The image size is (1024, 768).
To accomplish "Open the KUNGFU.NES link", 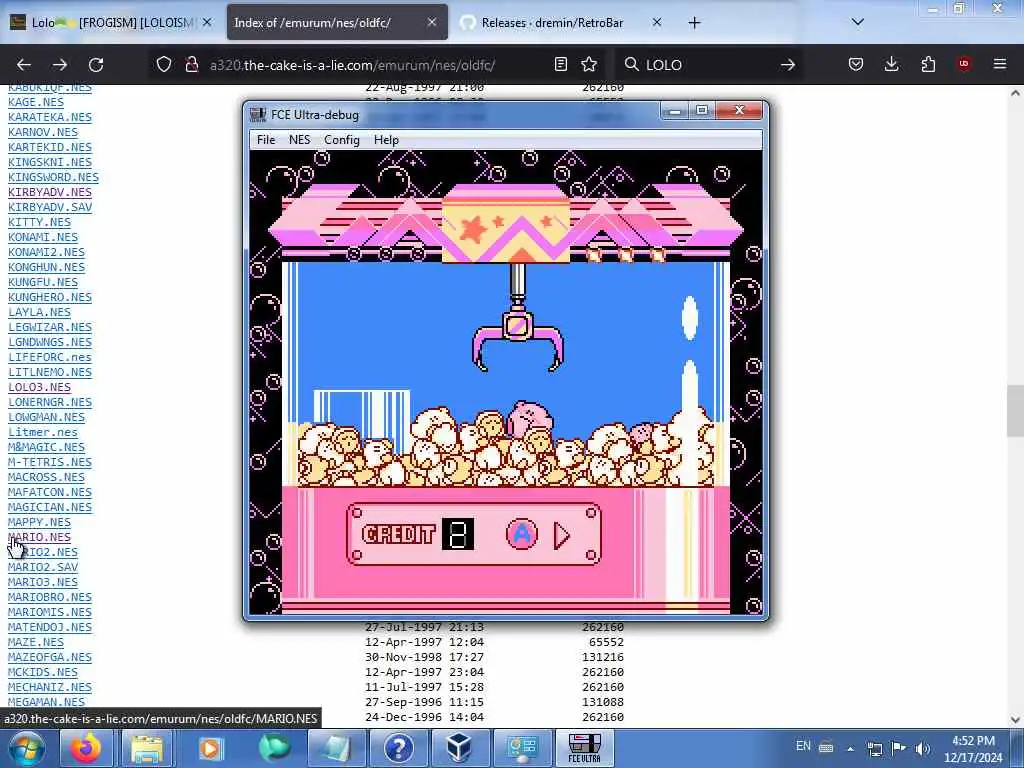I will (x=42, y=282).
